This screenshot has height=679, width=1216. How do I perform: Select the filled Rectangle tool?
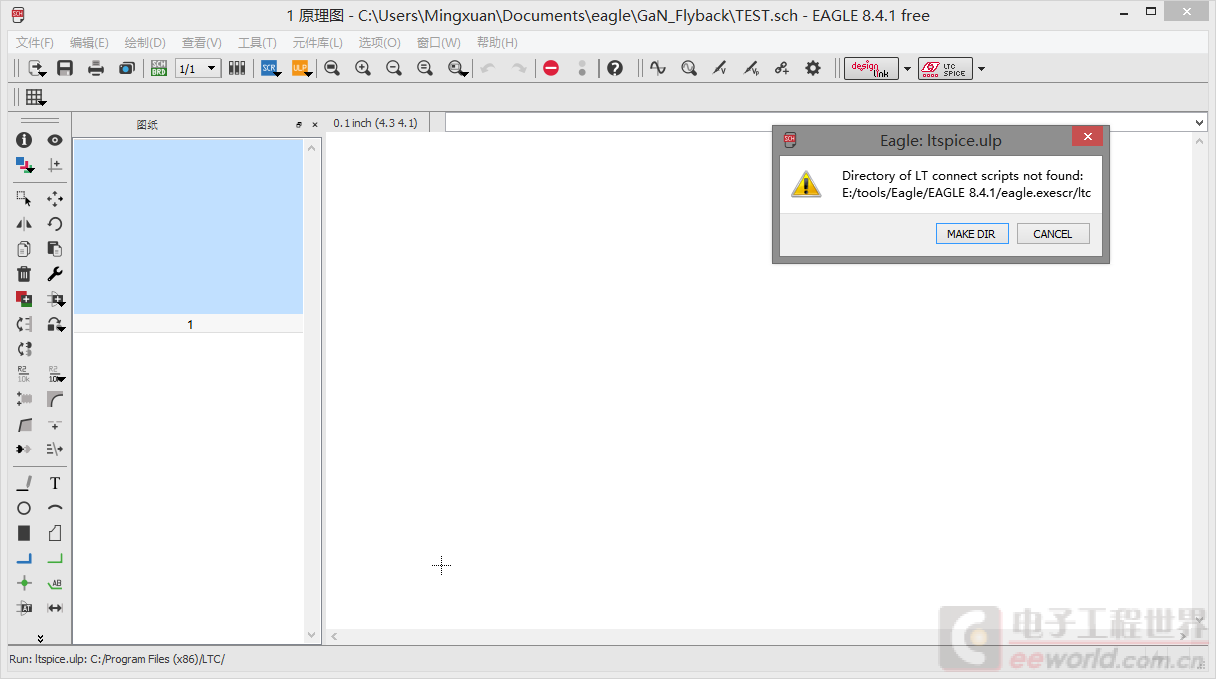[24, 533]
